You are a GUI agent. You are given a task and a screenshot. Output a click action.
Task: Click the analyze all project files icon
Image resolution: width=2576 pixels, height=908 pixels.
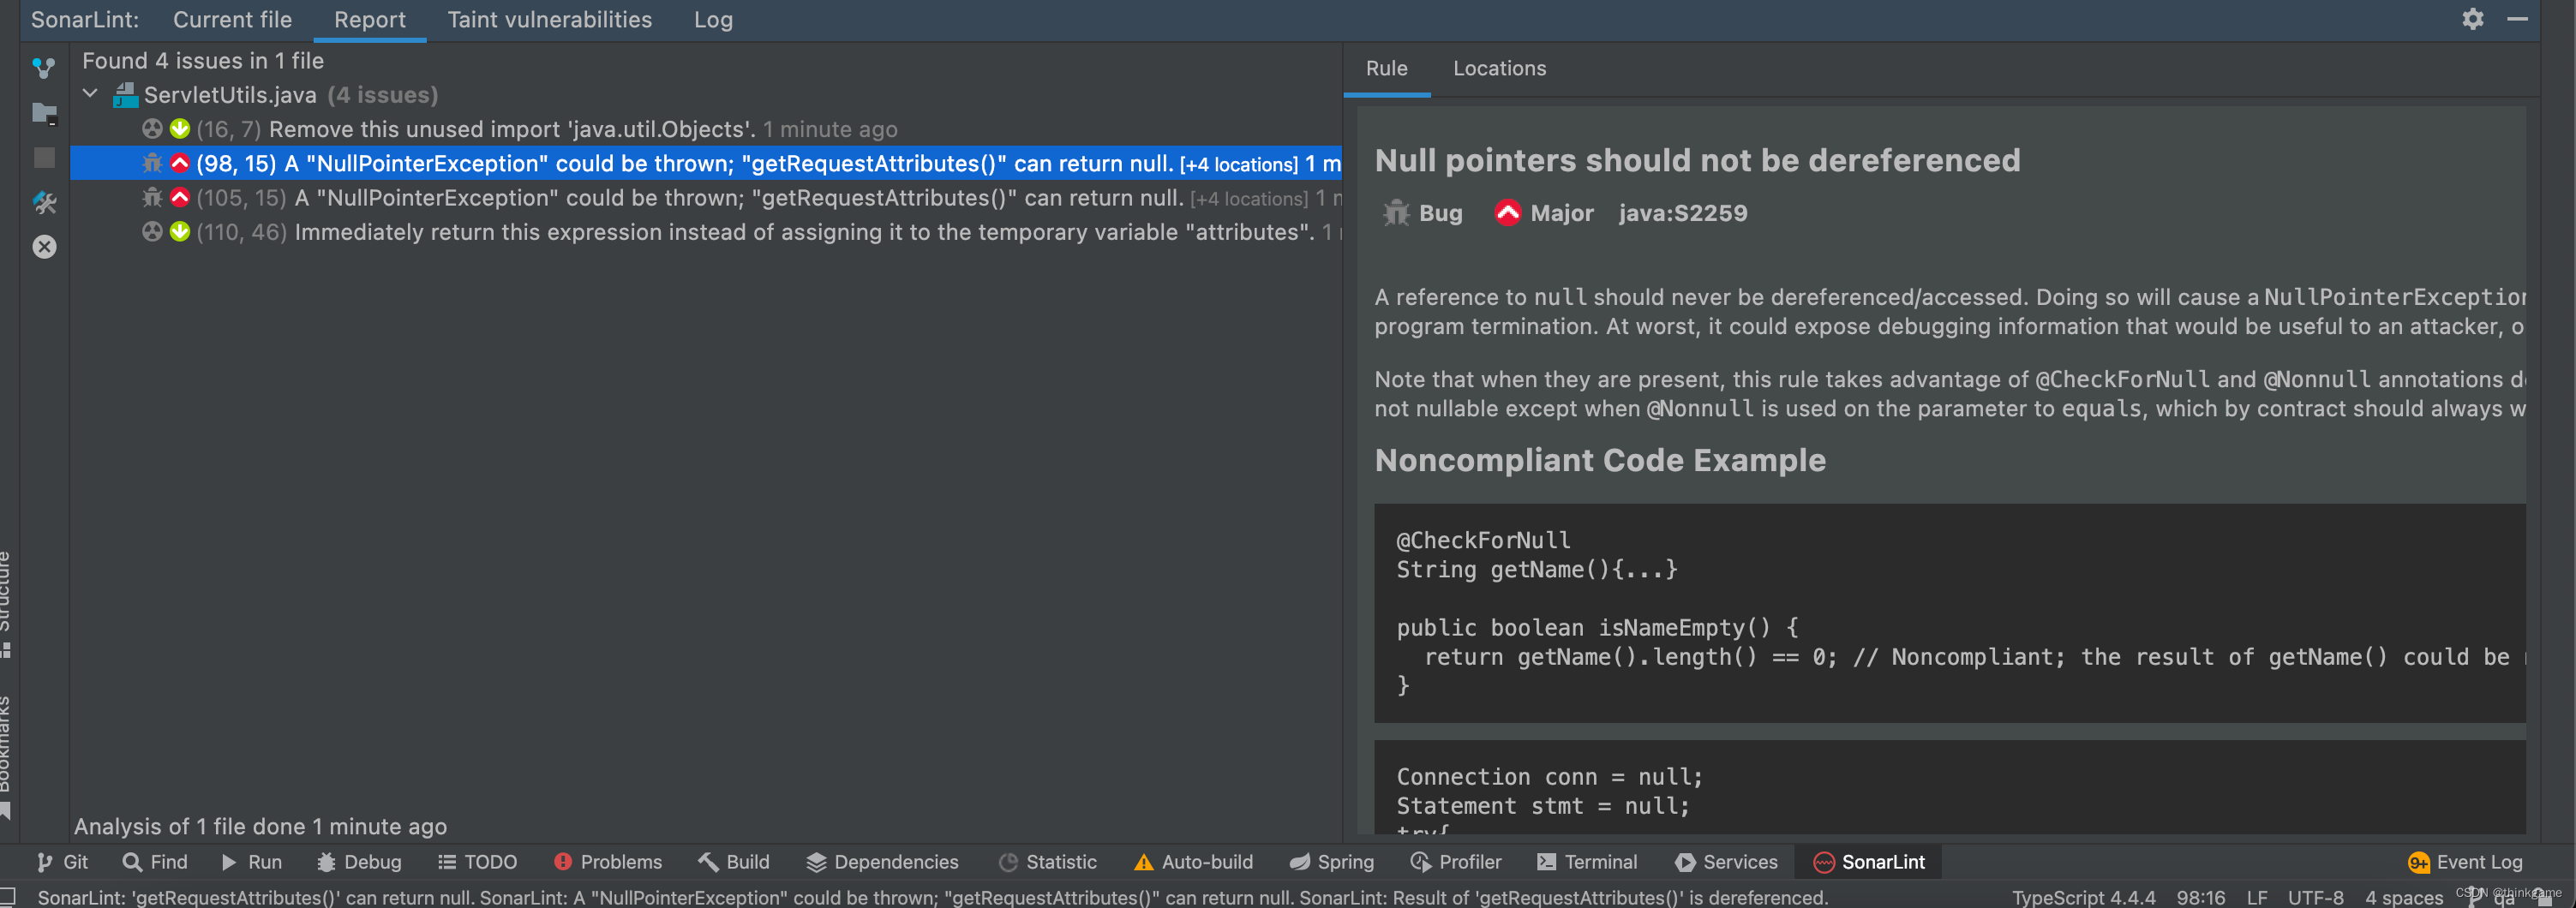coord(44,113)
